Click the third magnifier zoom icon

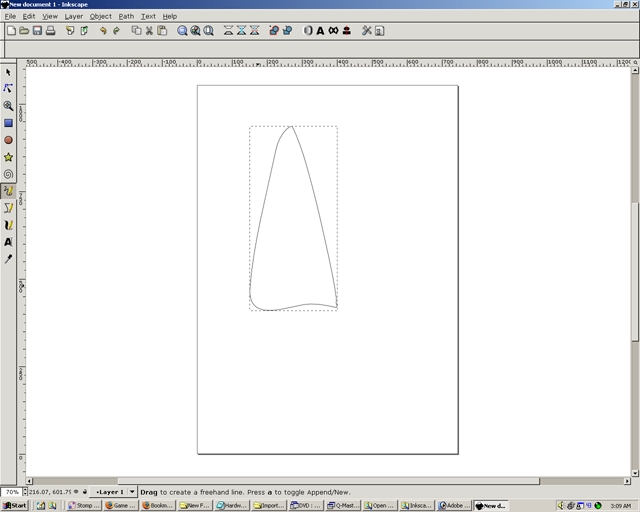(x=209, y=31)
